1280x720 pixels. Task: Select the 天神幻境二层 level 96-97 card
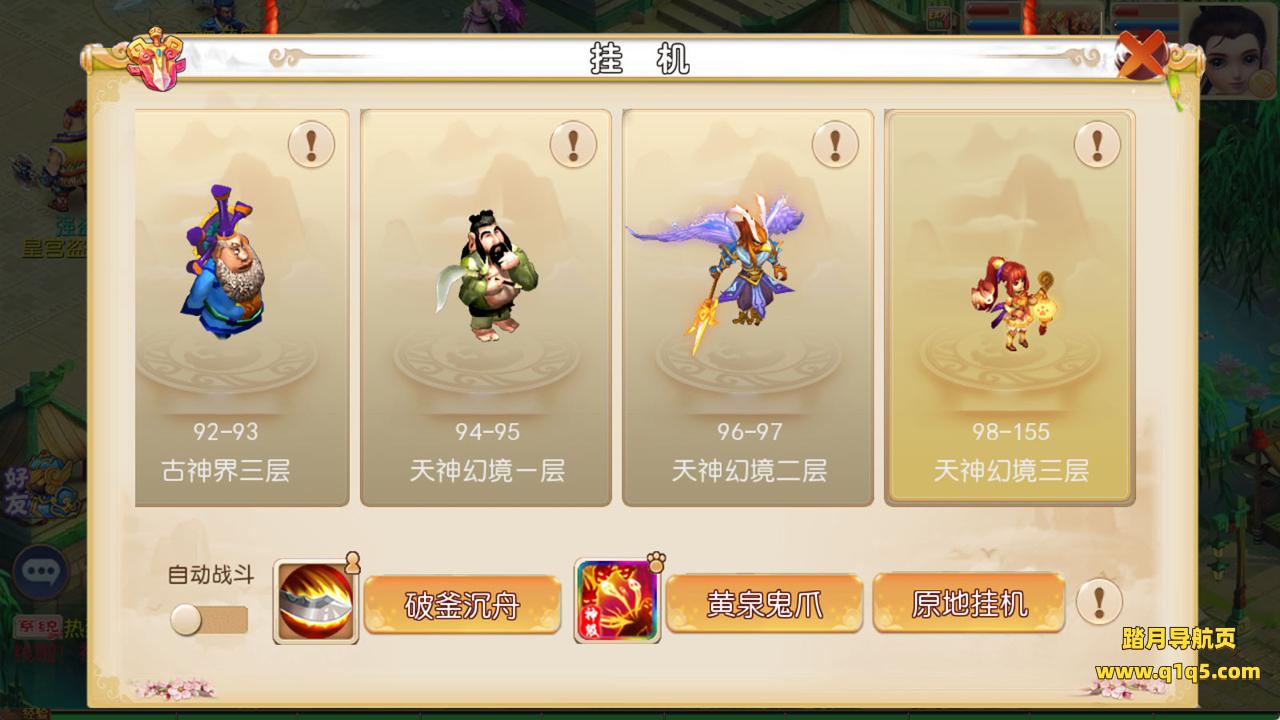pyautogui.click(x=748, y=308)
